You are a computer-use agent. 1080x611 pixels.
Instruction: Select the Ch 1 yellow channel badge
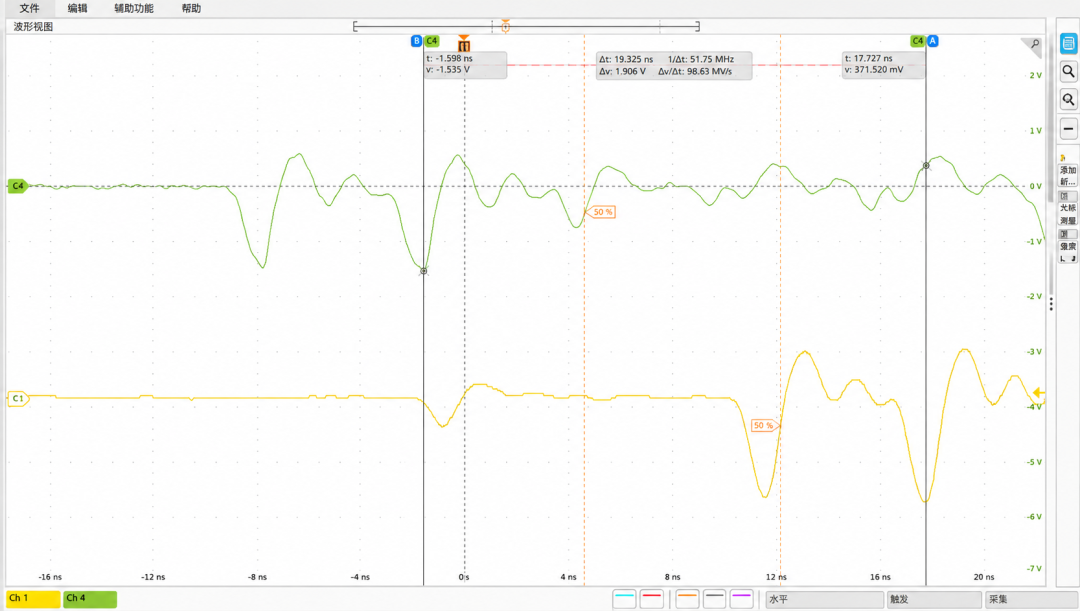[33, 599]
